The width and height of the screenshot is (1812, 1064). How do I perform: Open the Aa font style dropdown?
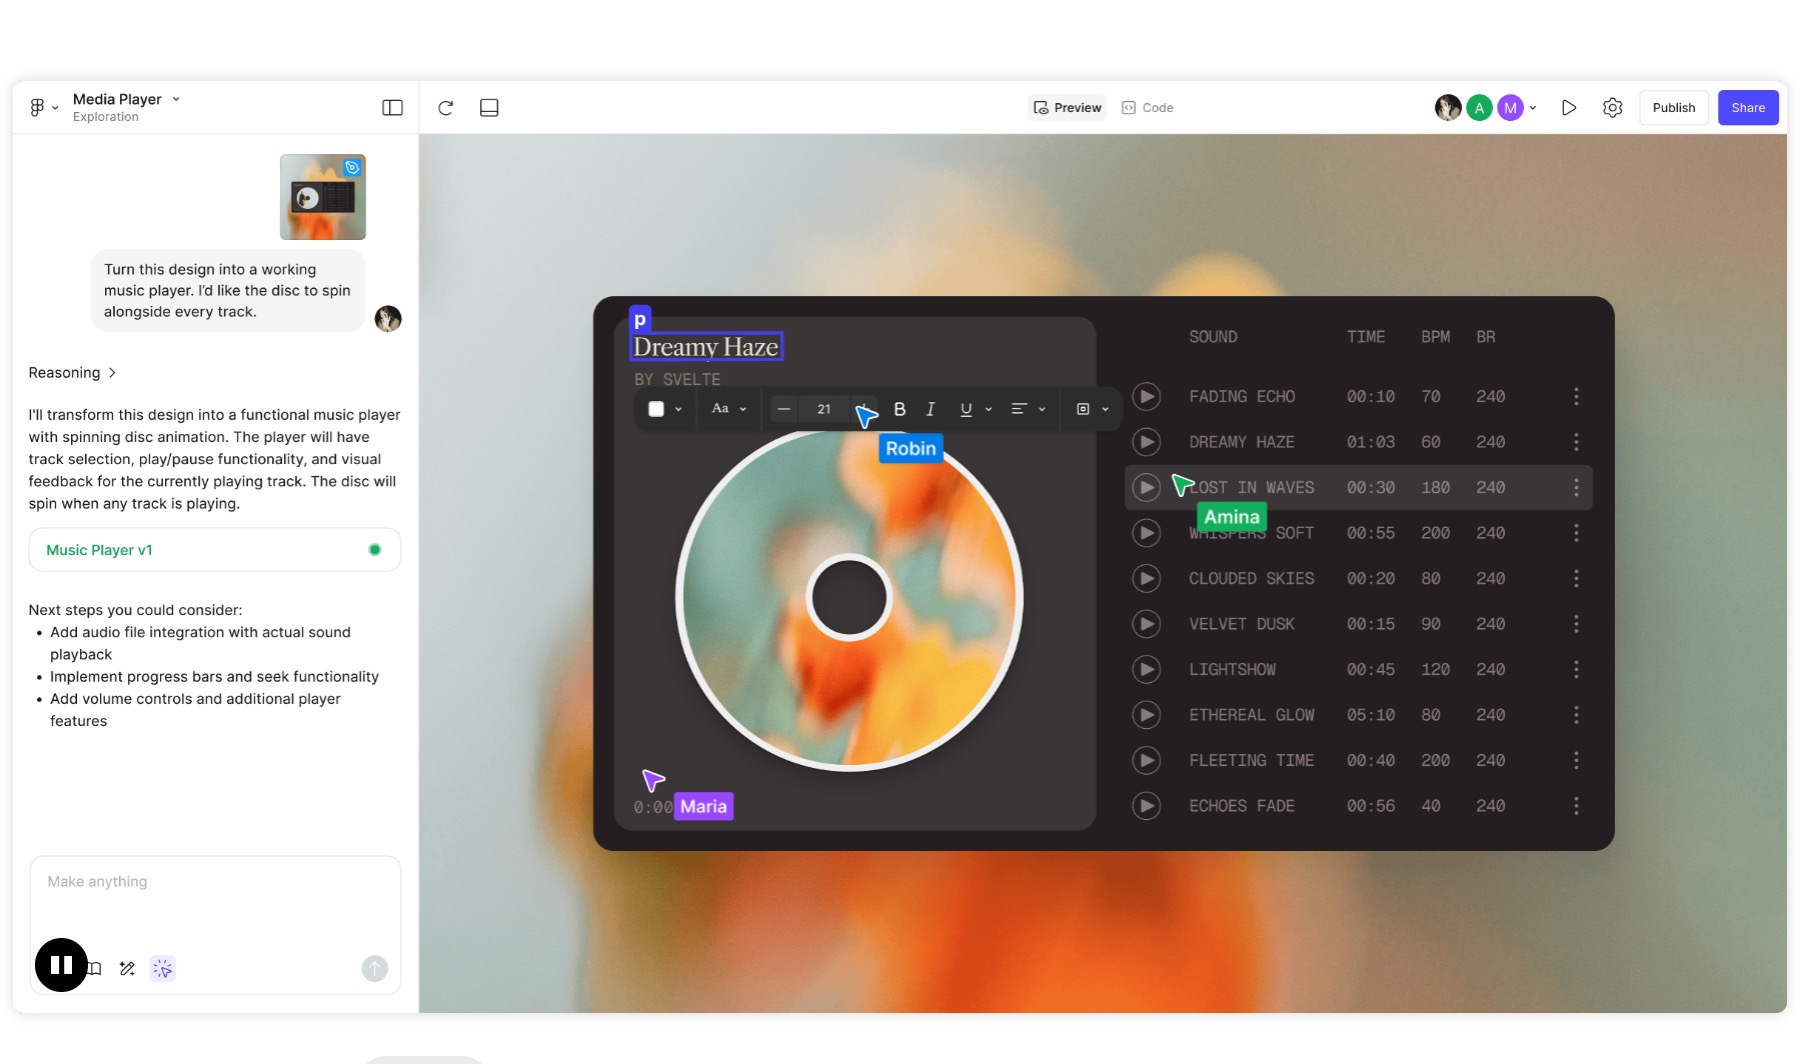tap(729, 409)
